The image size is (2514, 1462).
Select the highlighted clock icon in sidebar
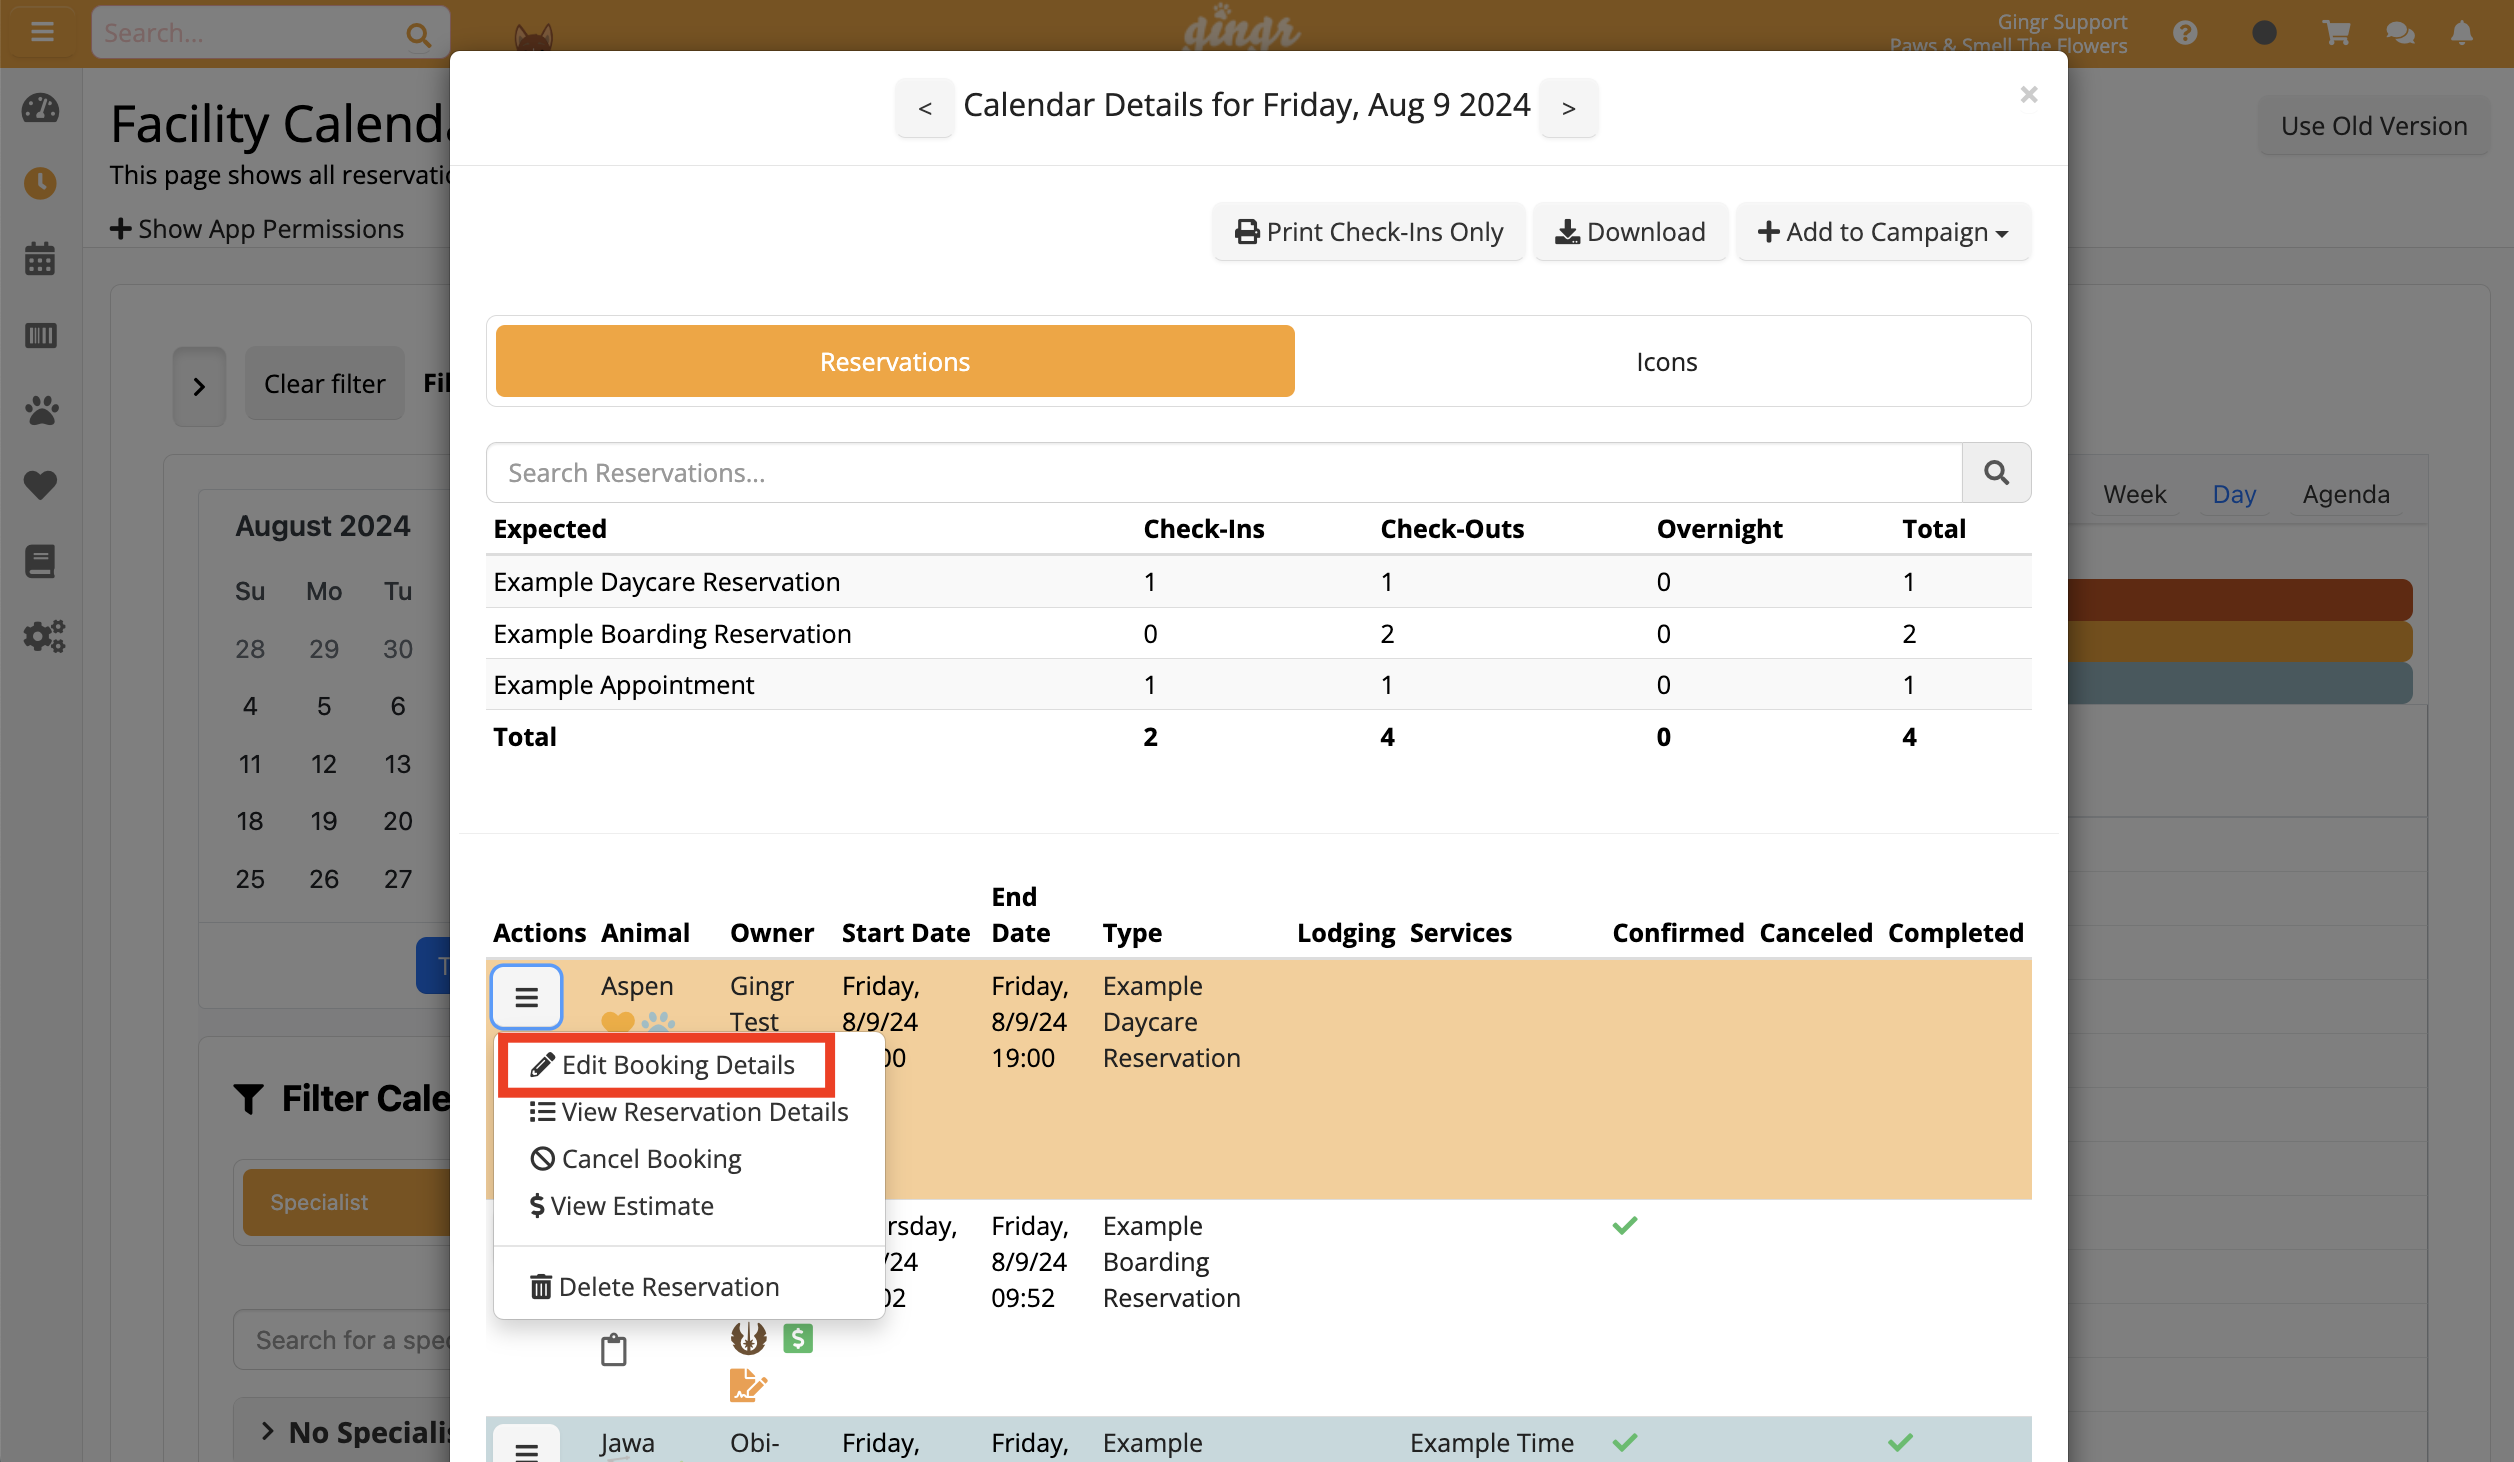tap(40, 183)
